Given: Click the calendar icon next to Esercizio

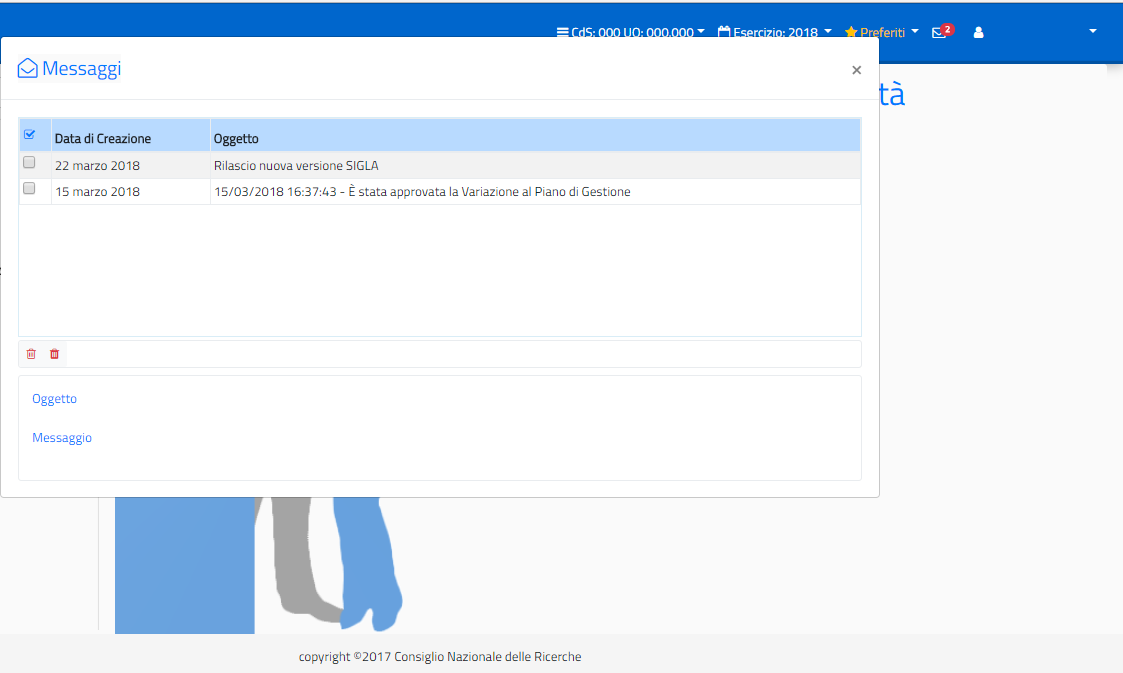Looking at the screenshot, I should (x=724, y=32).
